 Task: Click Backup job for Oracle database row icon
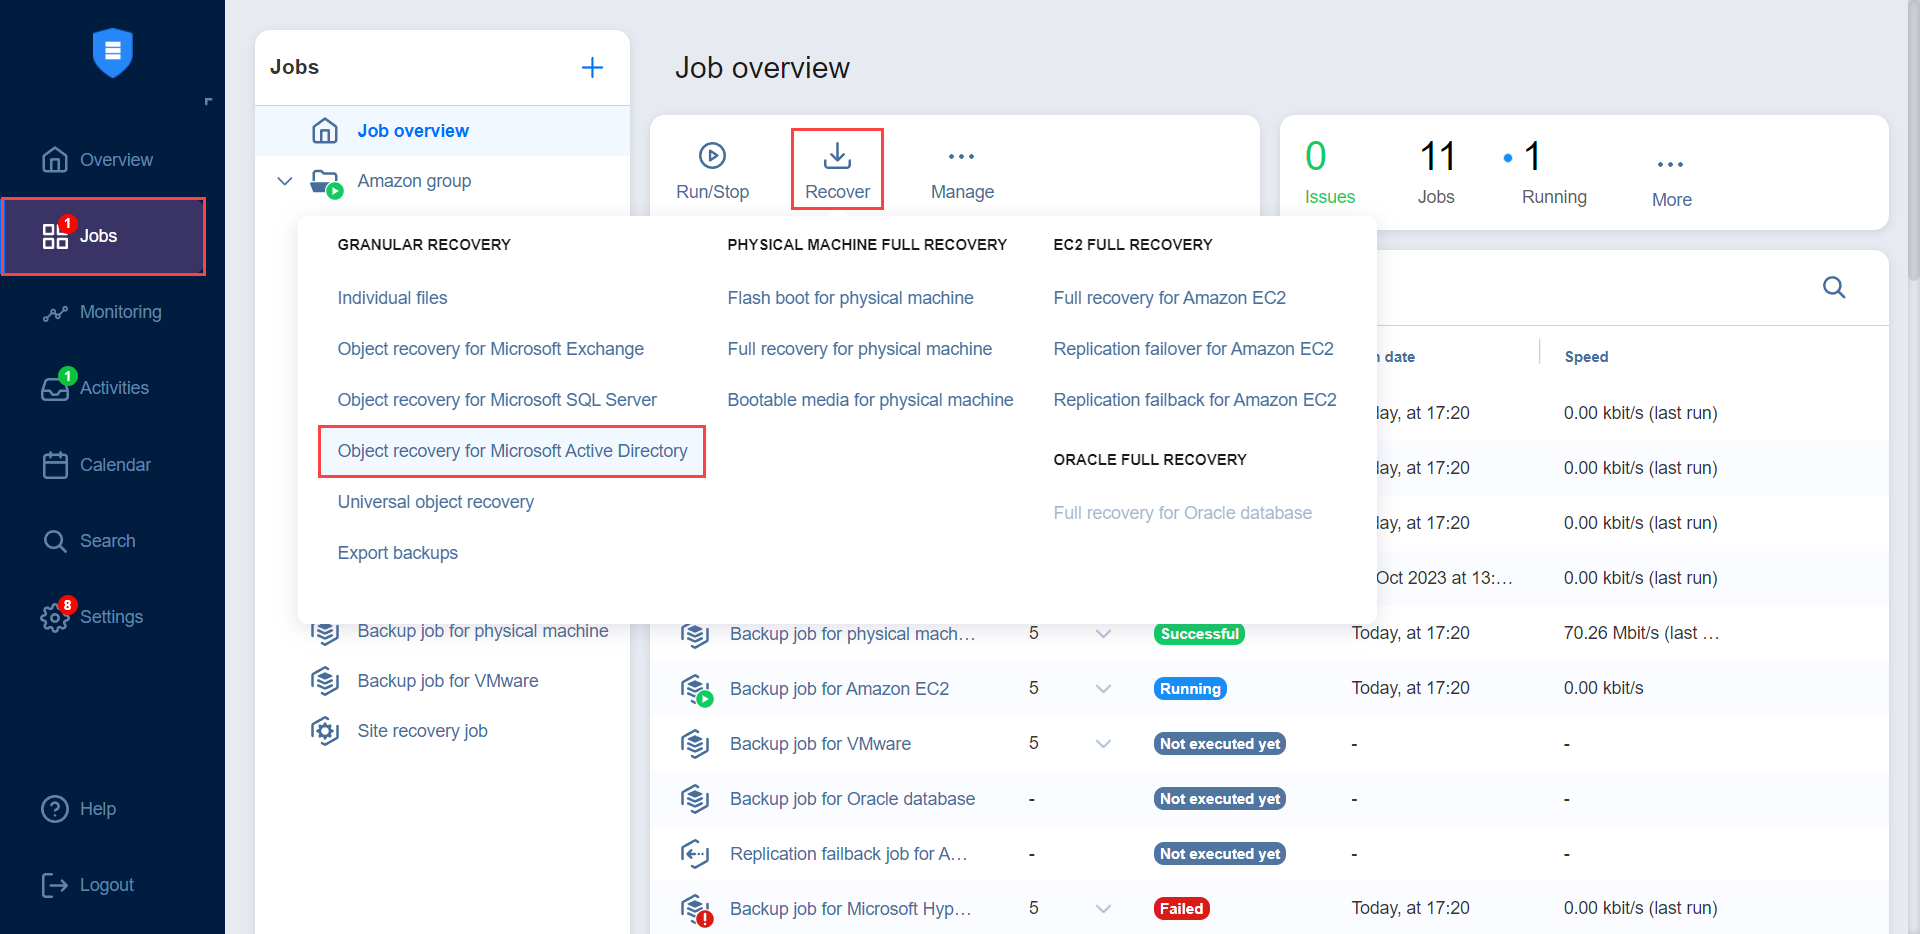click(695, 799)
